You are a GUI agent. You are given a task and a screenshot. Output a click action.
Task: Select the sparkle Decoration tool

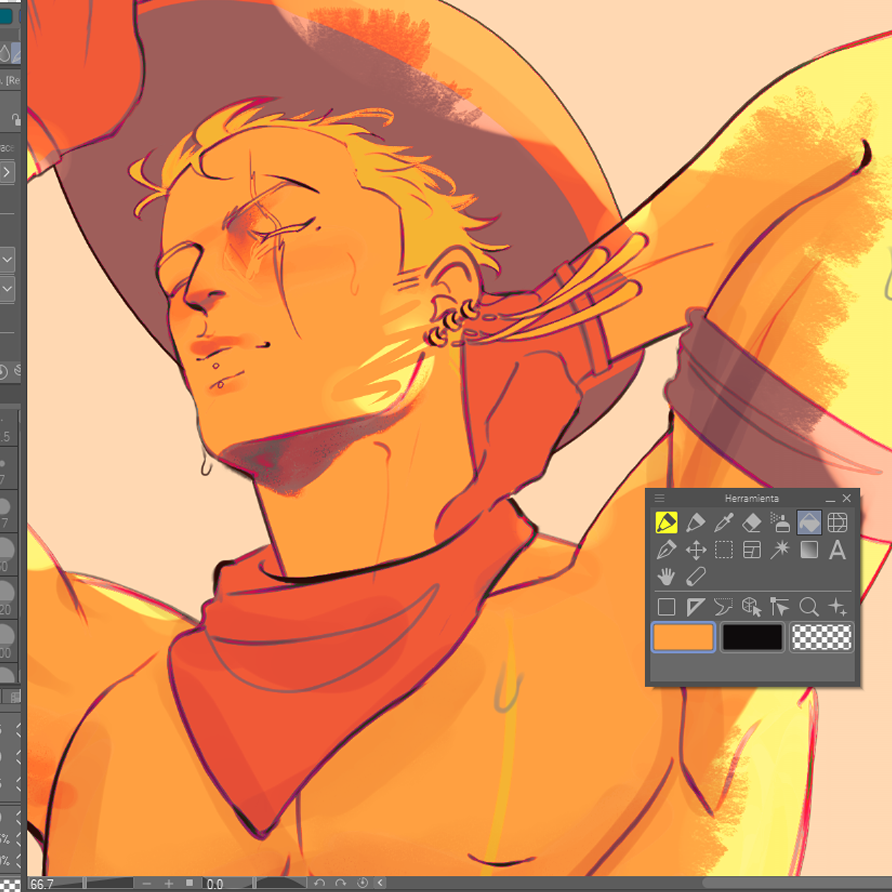[837, 607]
